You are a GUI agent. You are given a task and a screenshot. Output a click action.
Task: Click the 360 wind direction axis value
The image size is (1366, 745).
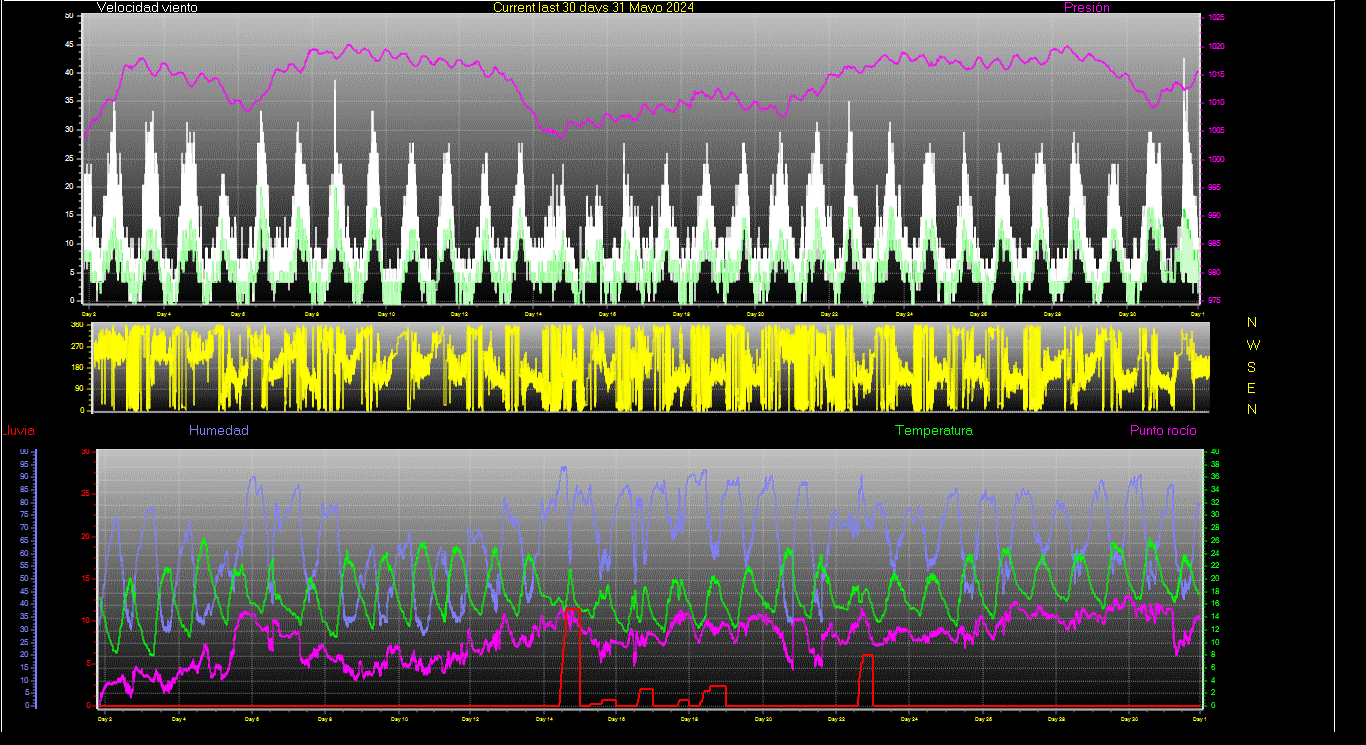76,325
